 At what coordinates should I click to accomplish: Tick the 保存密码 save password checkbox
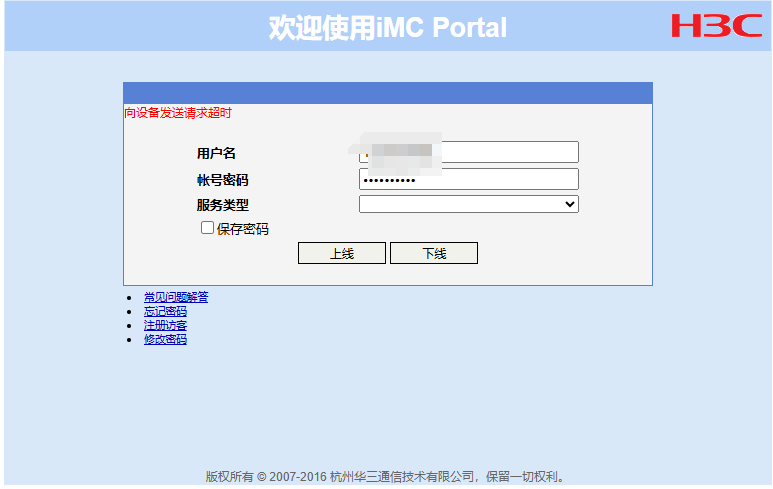207,227
